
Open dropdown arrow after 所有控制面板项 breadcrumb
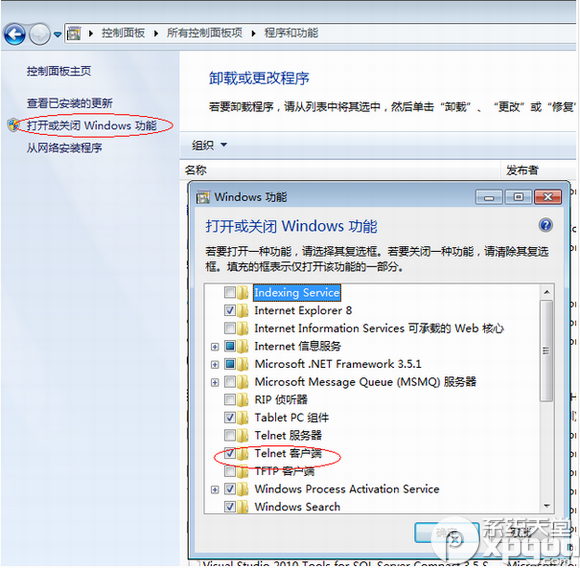pos(253,33)
